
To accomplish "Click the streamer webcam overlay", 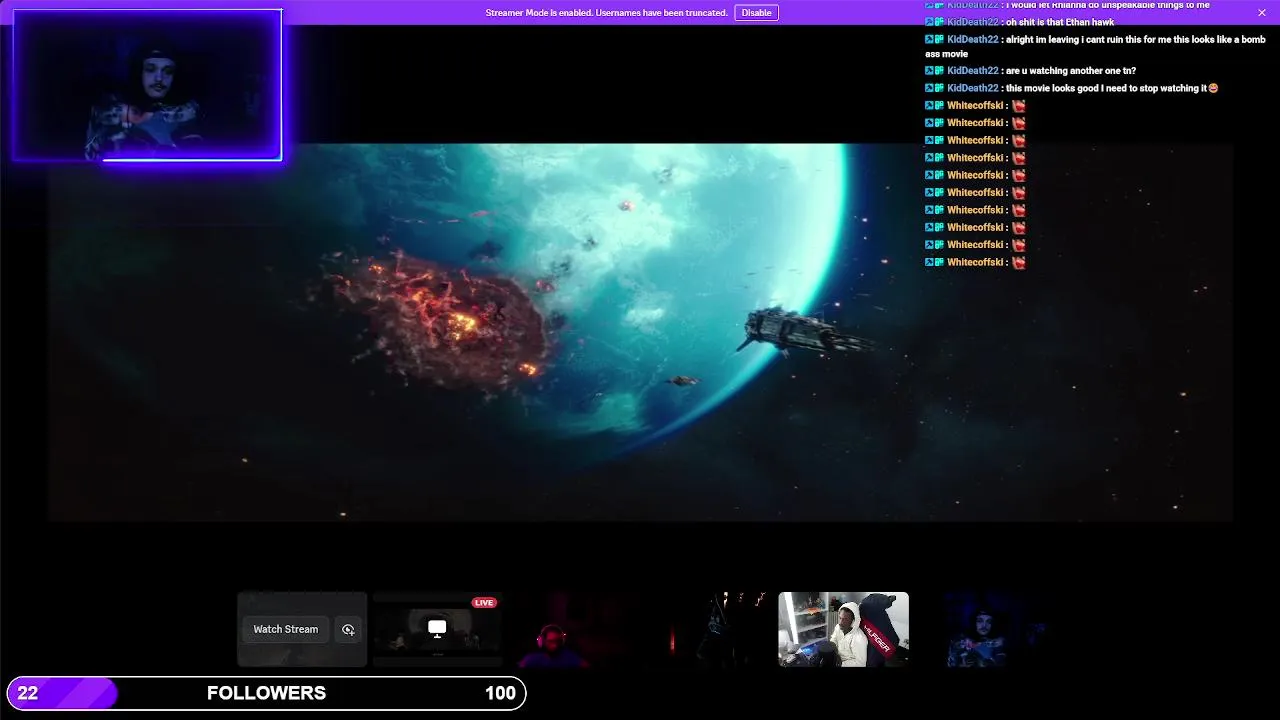I will tap(147, 85).
